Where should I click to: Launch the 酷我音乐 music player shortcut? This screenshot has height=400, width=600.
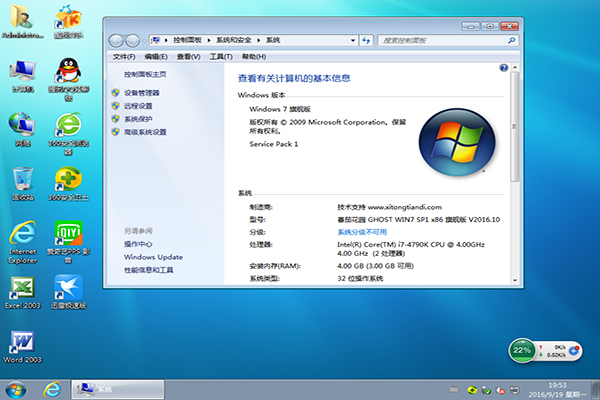tap(68, 22)
